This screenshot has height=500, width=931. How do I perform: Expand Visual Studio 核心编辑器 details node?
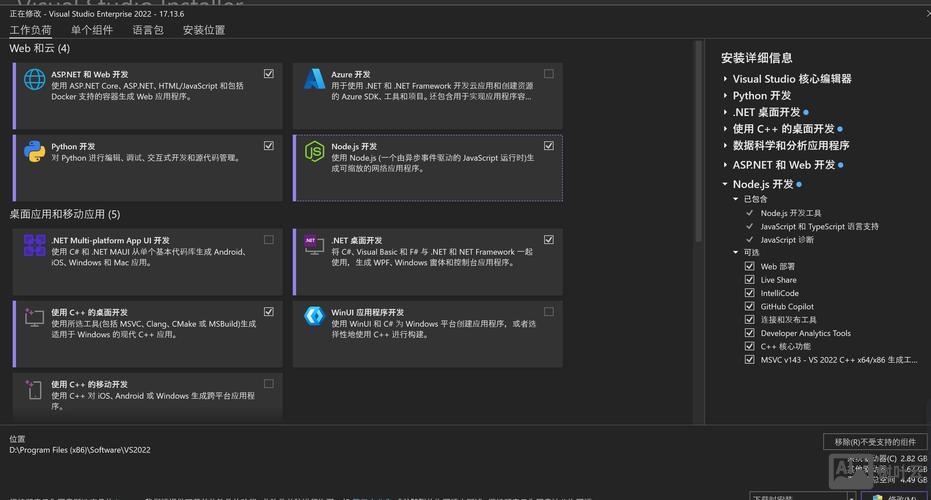[x=725, y=78]
